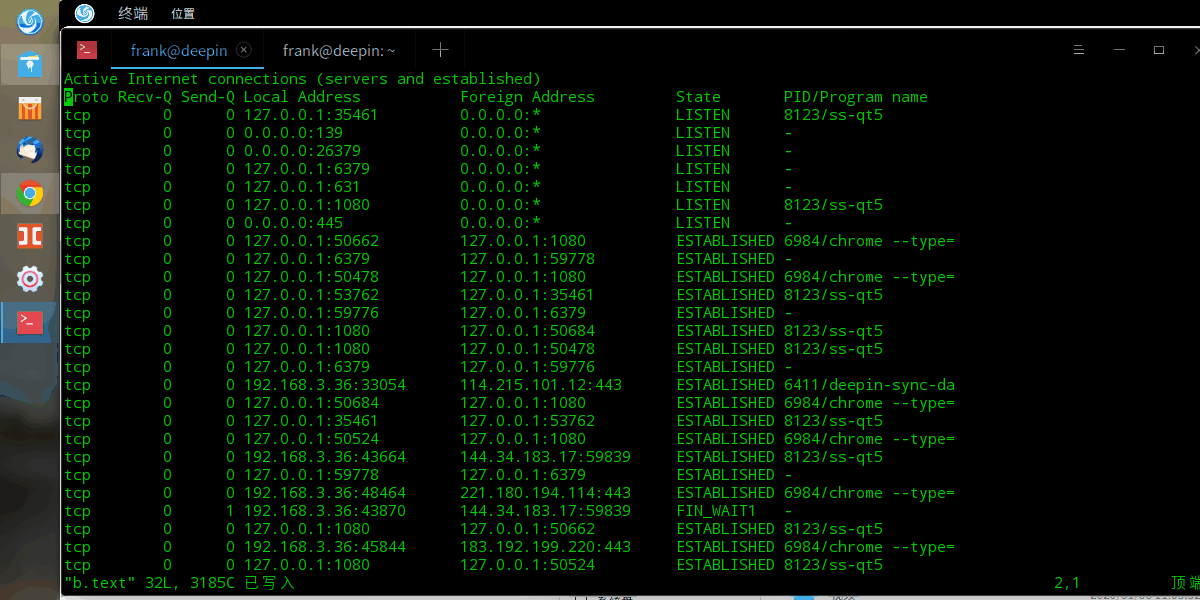Screen dimensions: 1200x600
Task: Click the Proto column header text
Action: (87, 97)
